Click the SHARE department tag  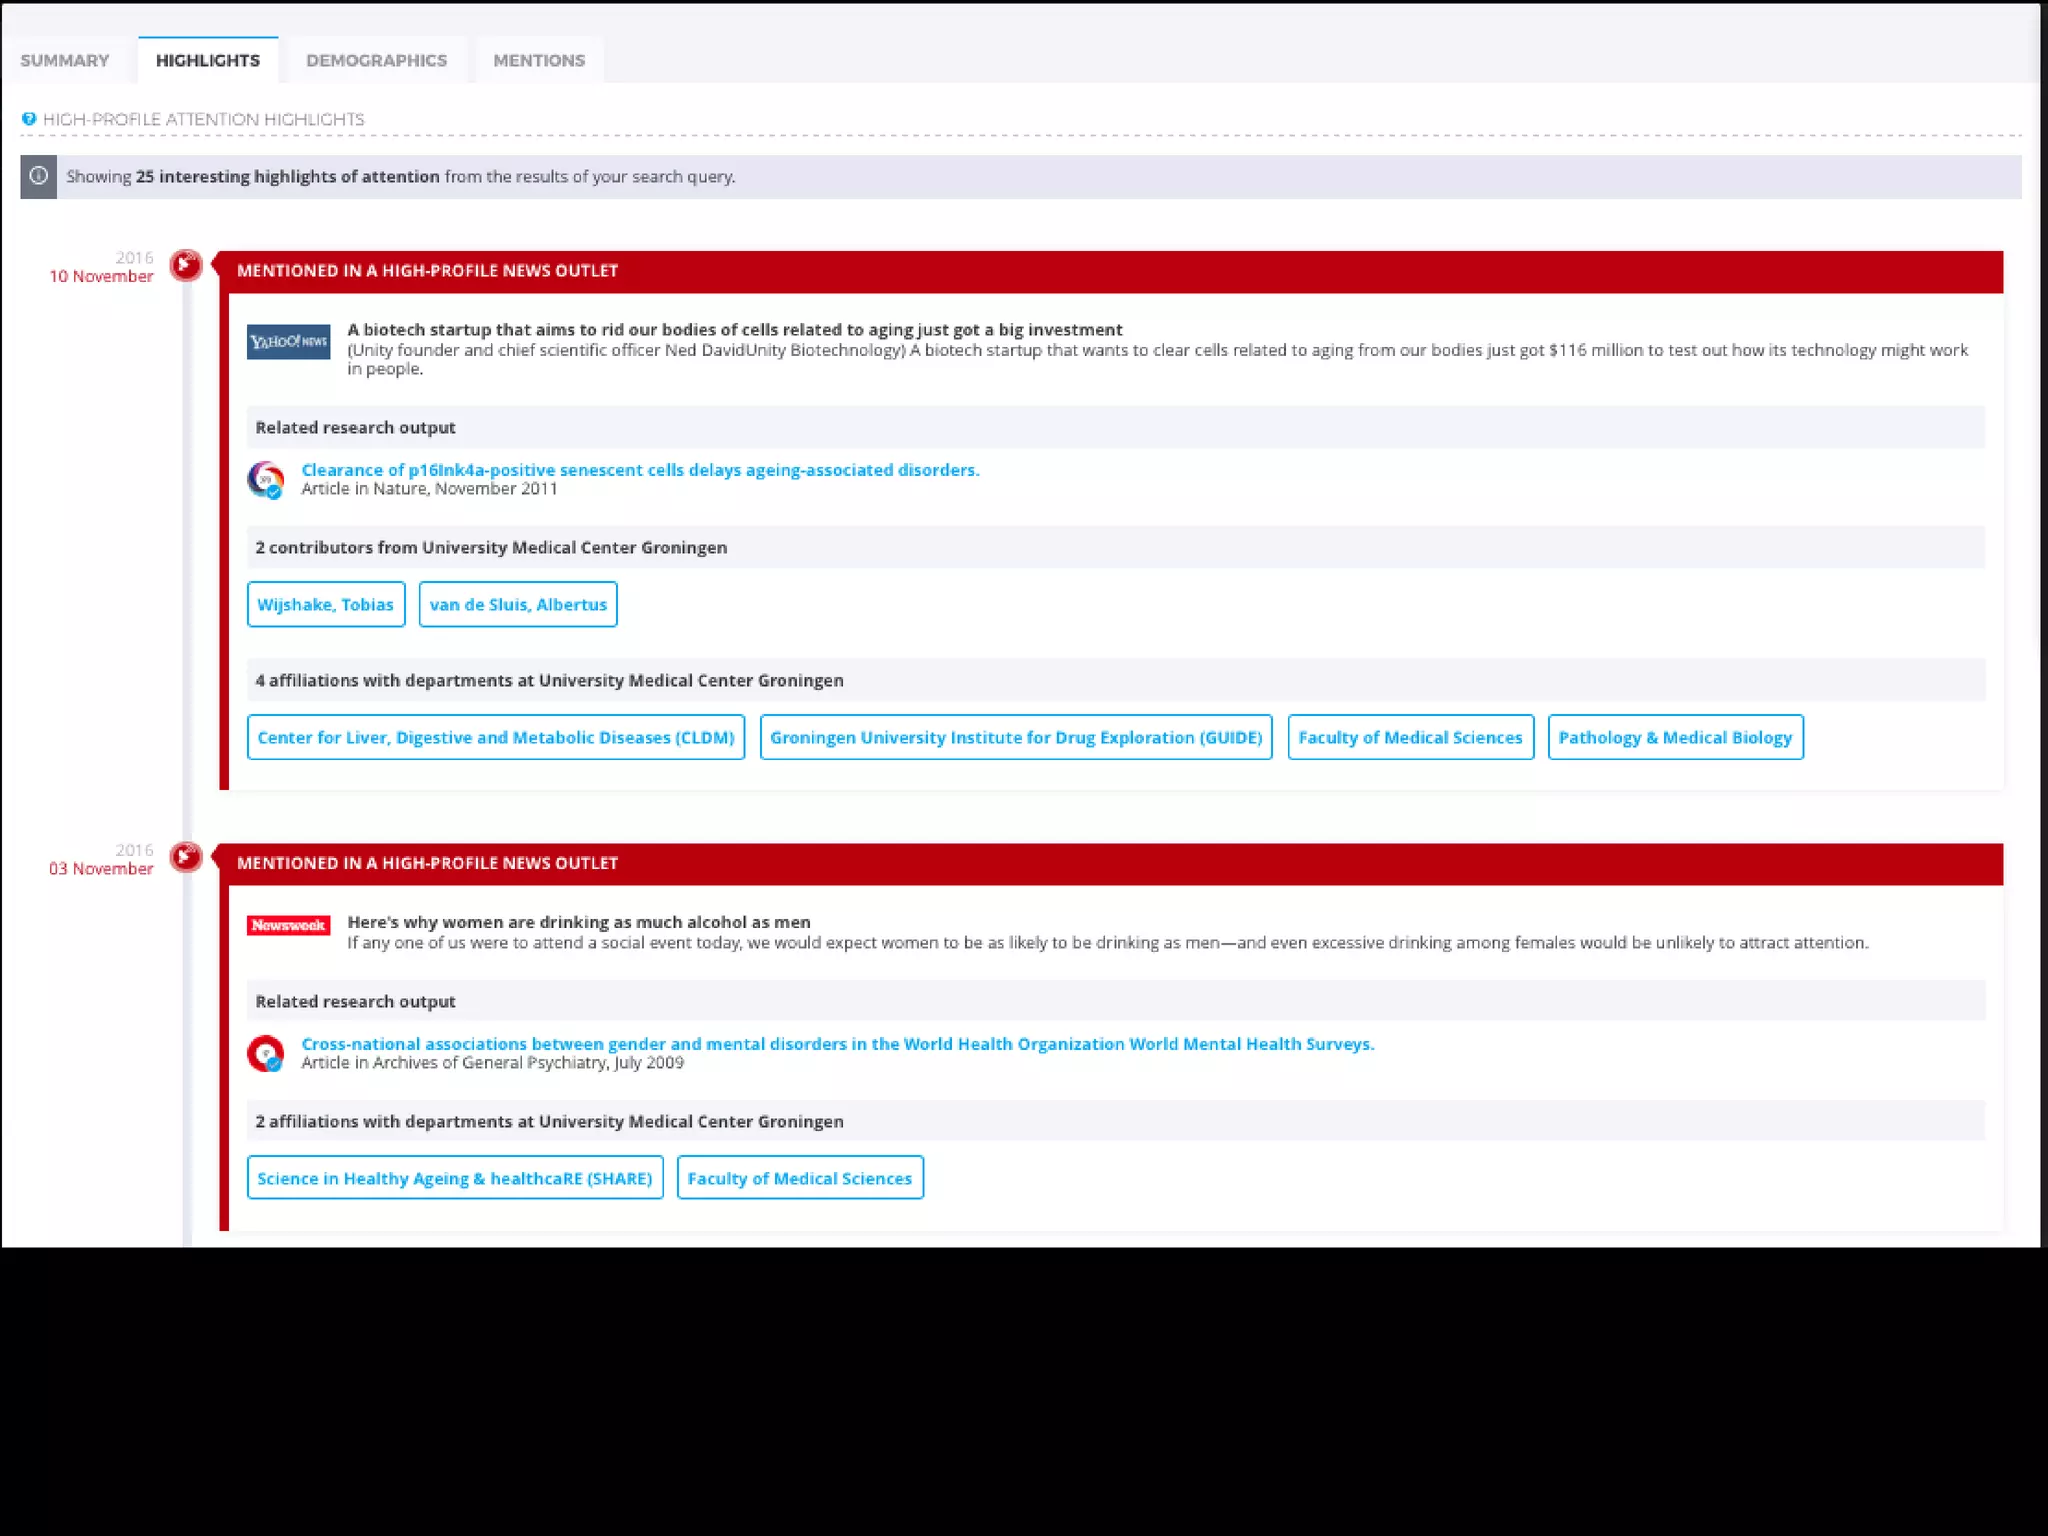click(455, 1178)
